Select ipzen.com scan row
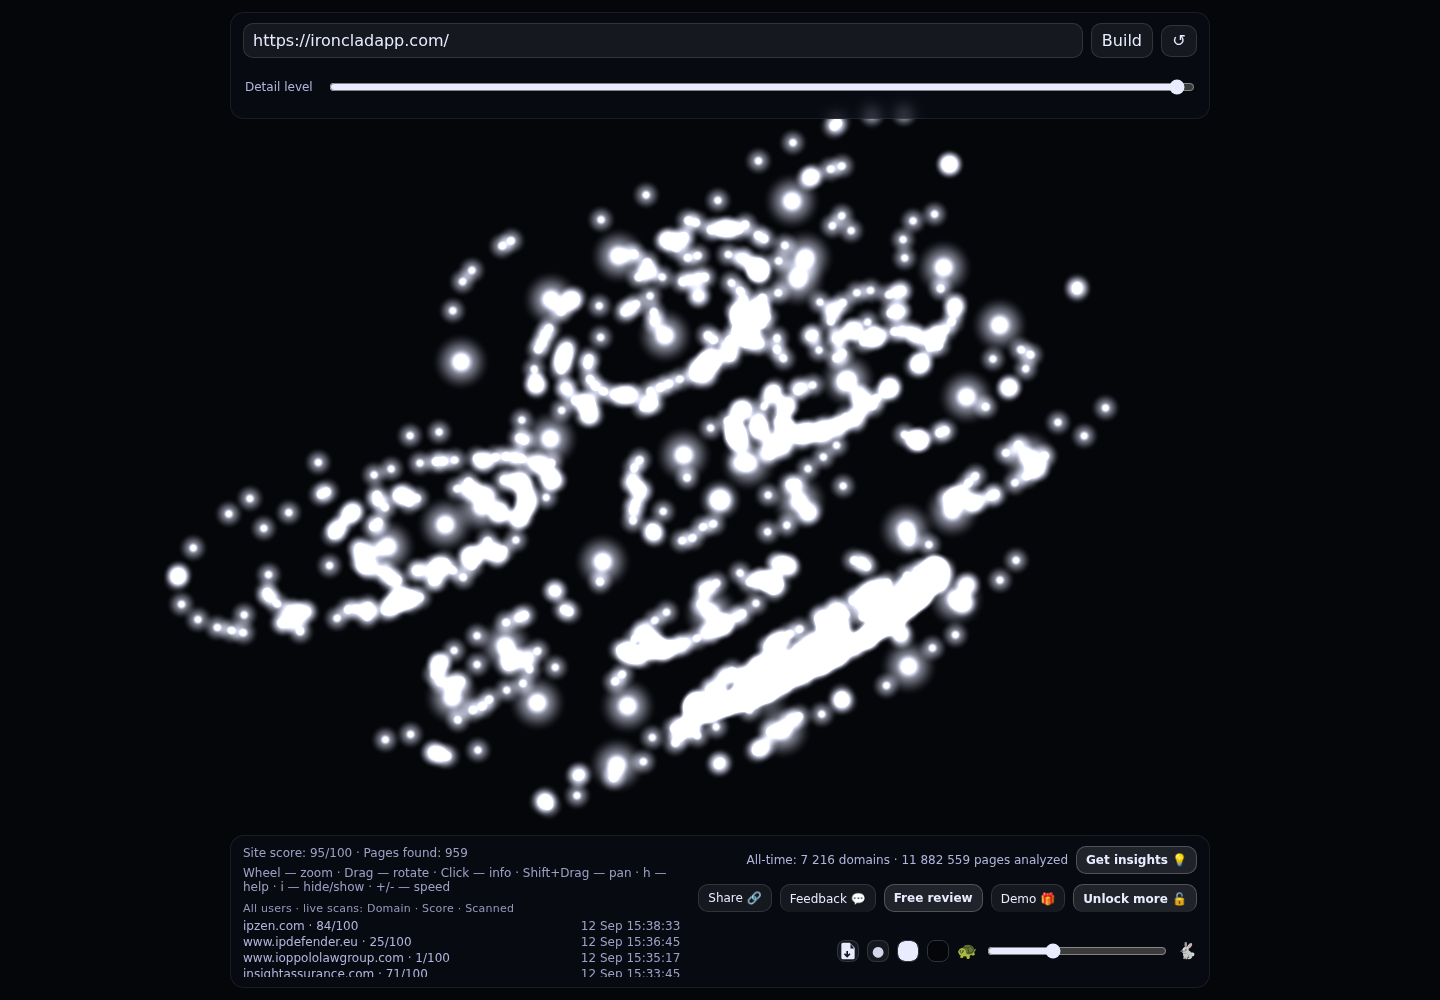The width and height of the screenshot is (1440, 1000). [x=461, y=926]
